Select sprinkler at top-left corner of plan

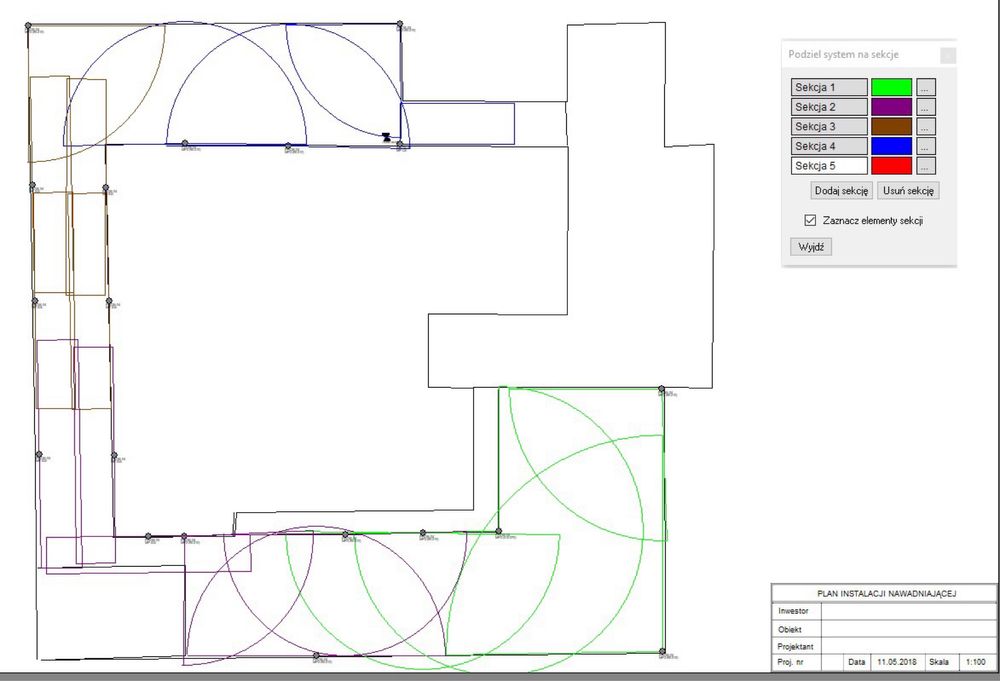click(x=28, y=26)
